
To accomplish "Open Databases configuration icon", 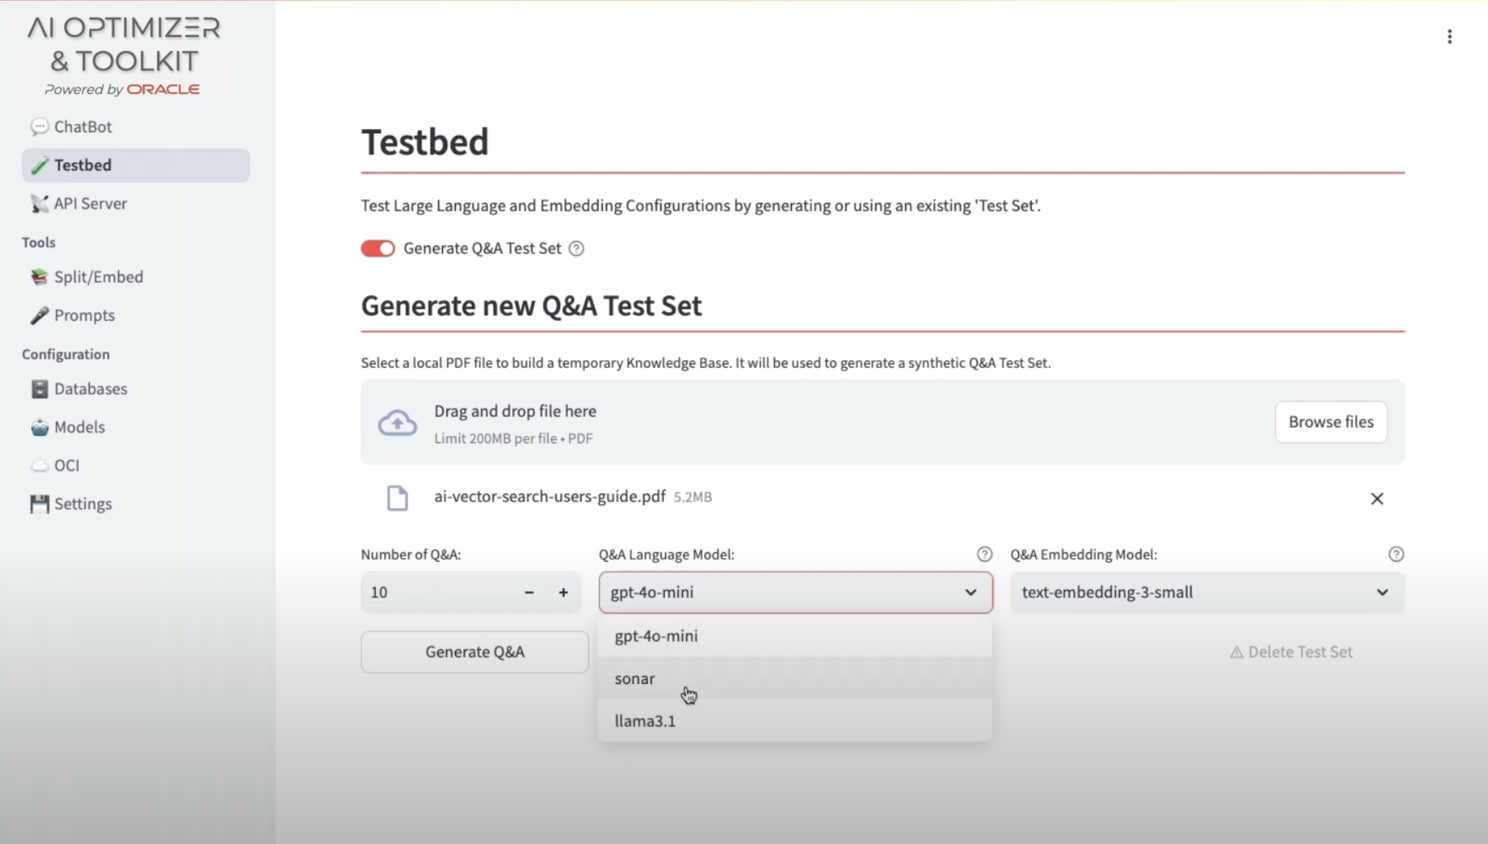I will click(x=39, y=389).
